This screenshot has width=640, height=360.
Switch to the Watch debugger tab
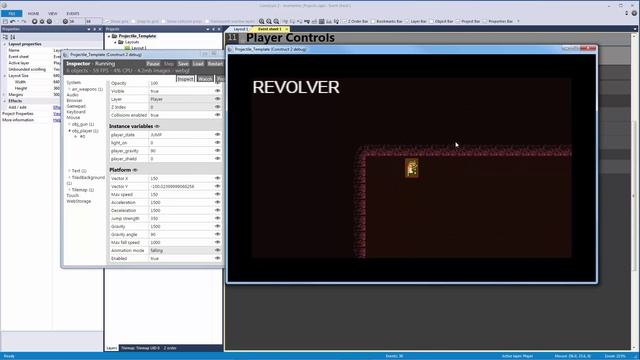205,78
